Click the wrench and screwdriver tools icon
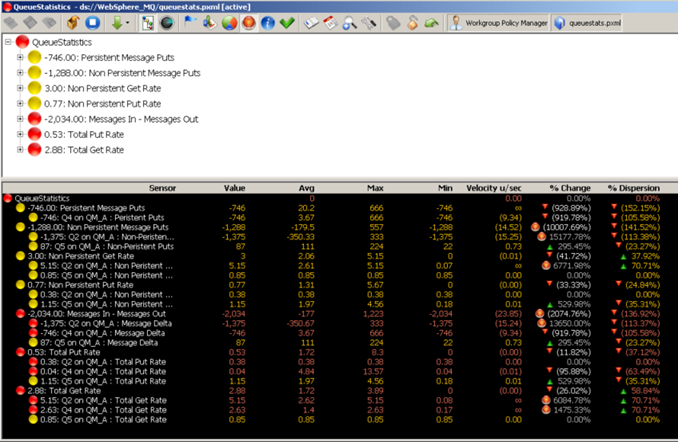Viewport: 678px width, 442px height. (369, 23)
